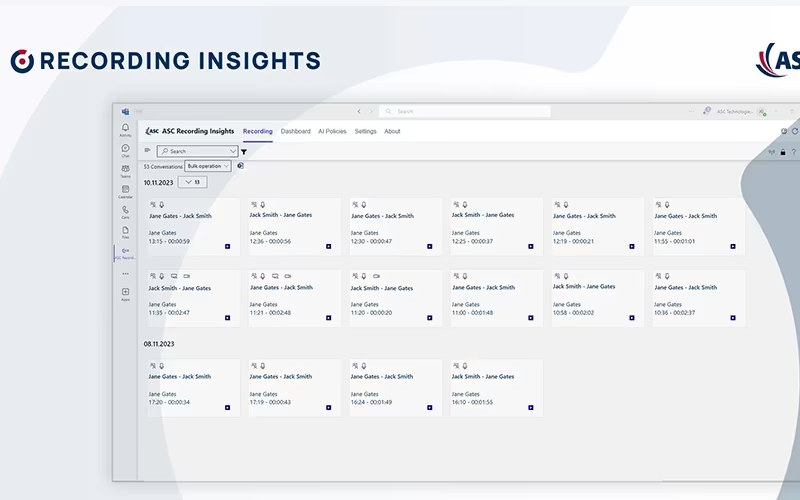The width and height of the screenshot is (800, 500).
Task: Open Calls in the Teams sidebar
Action: pyautogui.click(x=125, y=212)
